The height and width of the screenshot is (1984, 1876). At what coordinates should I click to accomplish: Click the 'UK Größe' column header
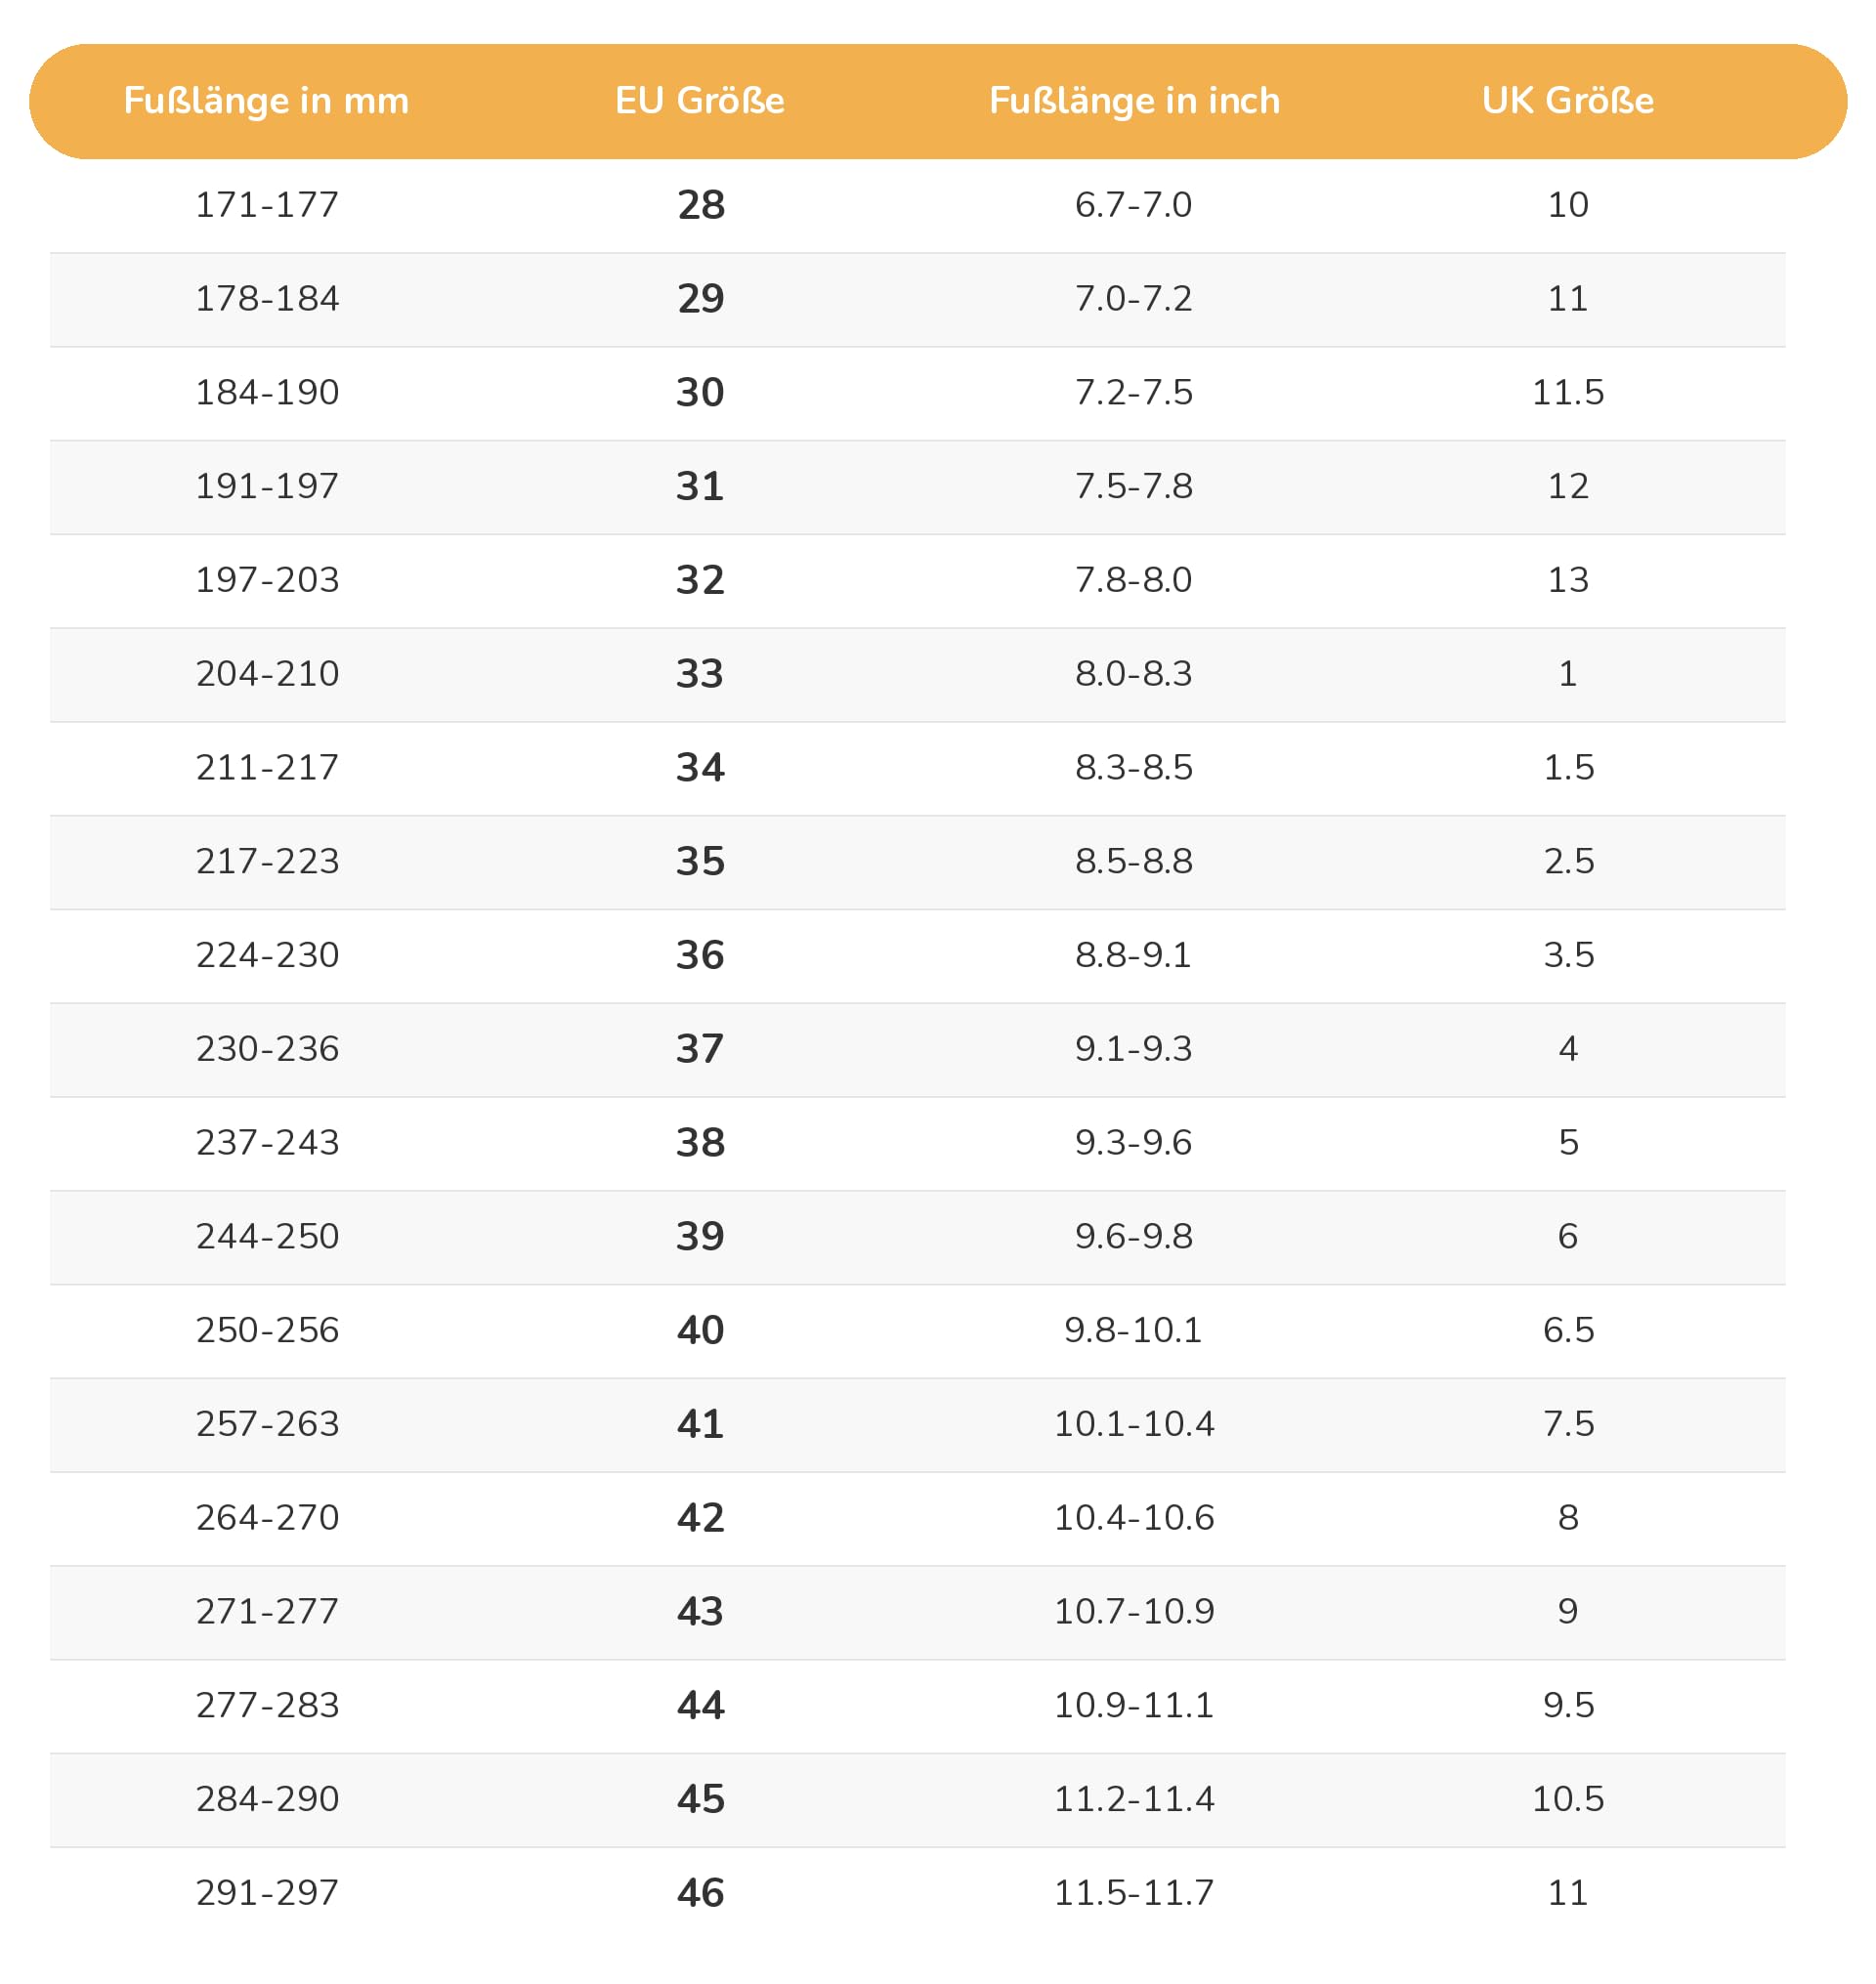coord(1568,100)
